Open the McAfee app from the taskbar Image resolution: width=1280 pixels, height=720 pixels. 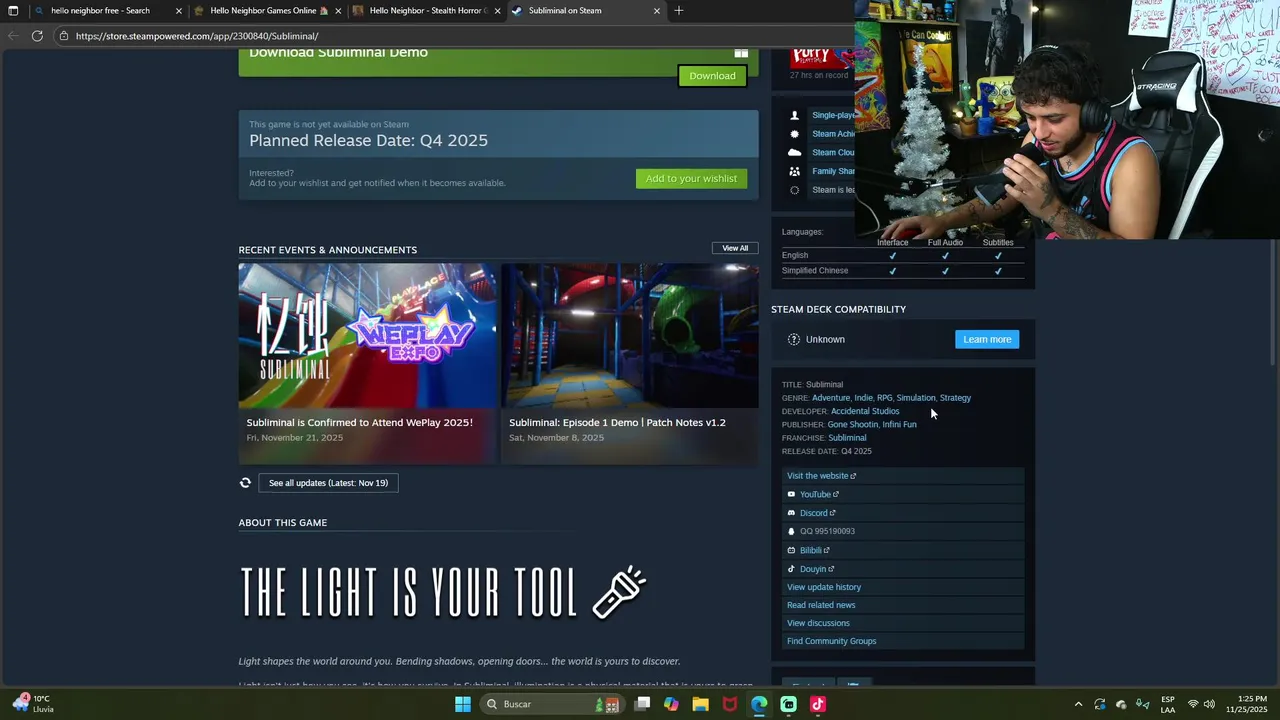(730, 704)
